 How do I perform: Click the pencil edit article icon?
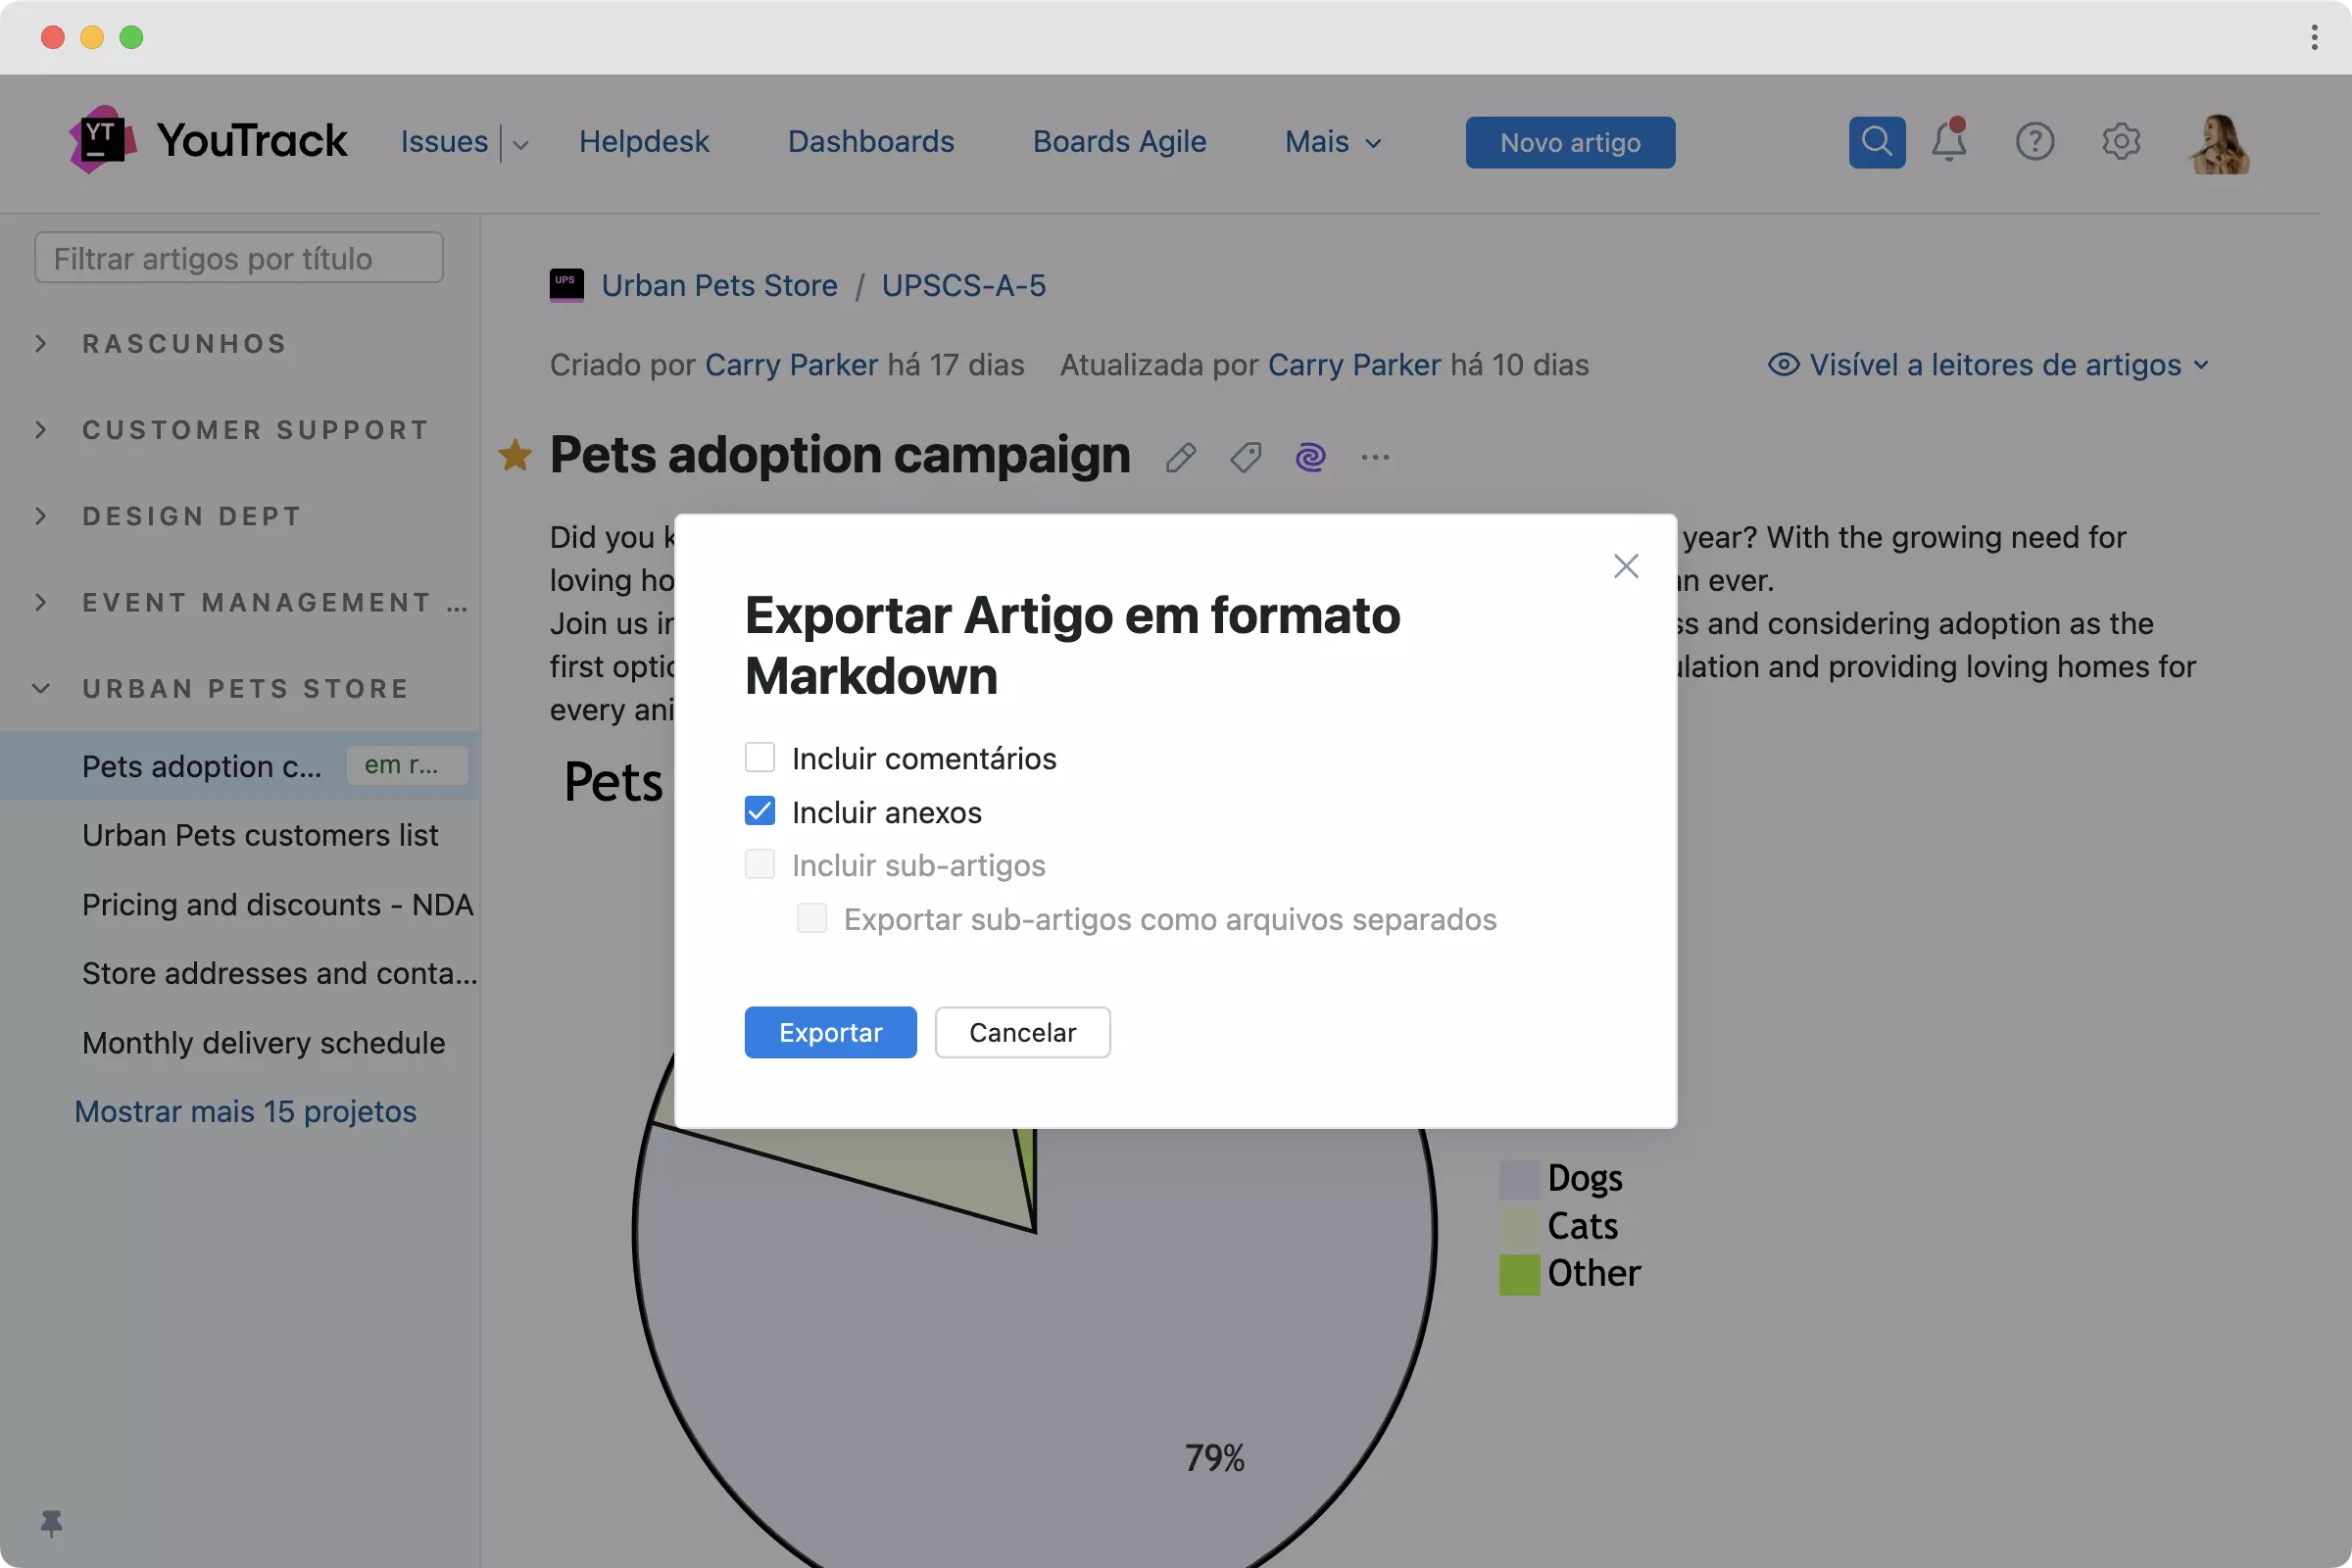pyautogui.click(x=1181, y=457)
